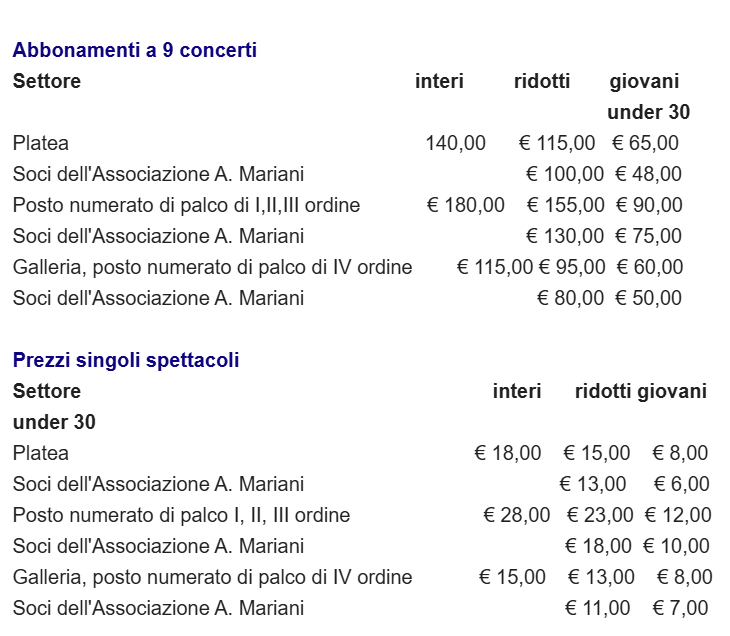Image resolution: width=730 pixels, height=636 pixels.
Task: Click the € 28,00 single palco price
Action: [517, 515]
